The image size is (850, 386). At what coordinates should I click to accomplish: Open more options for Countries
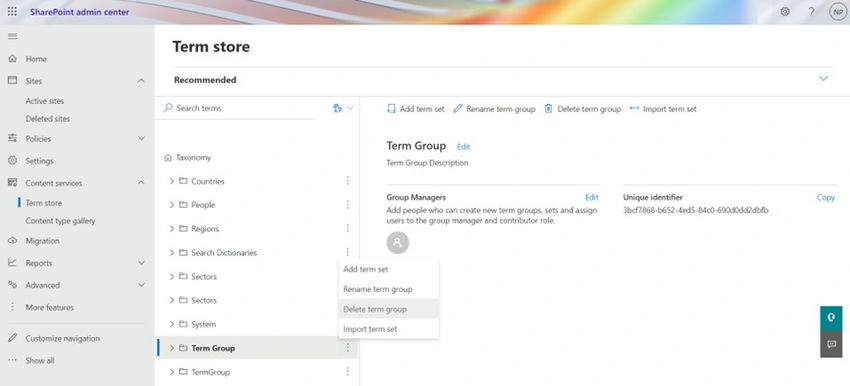click(x=347, y=181)
